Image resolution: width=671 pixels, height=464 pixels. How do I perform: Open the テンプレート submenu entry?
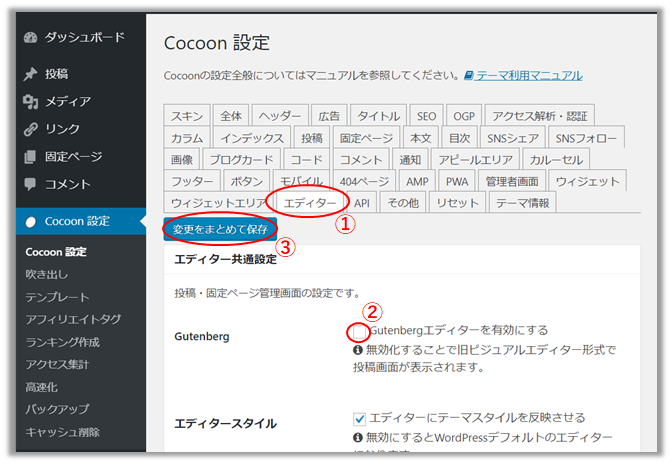[x=57, y=297]
